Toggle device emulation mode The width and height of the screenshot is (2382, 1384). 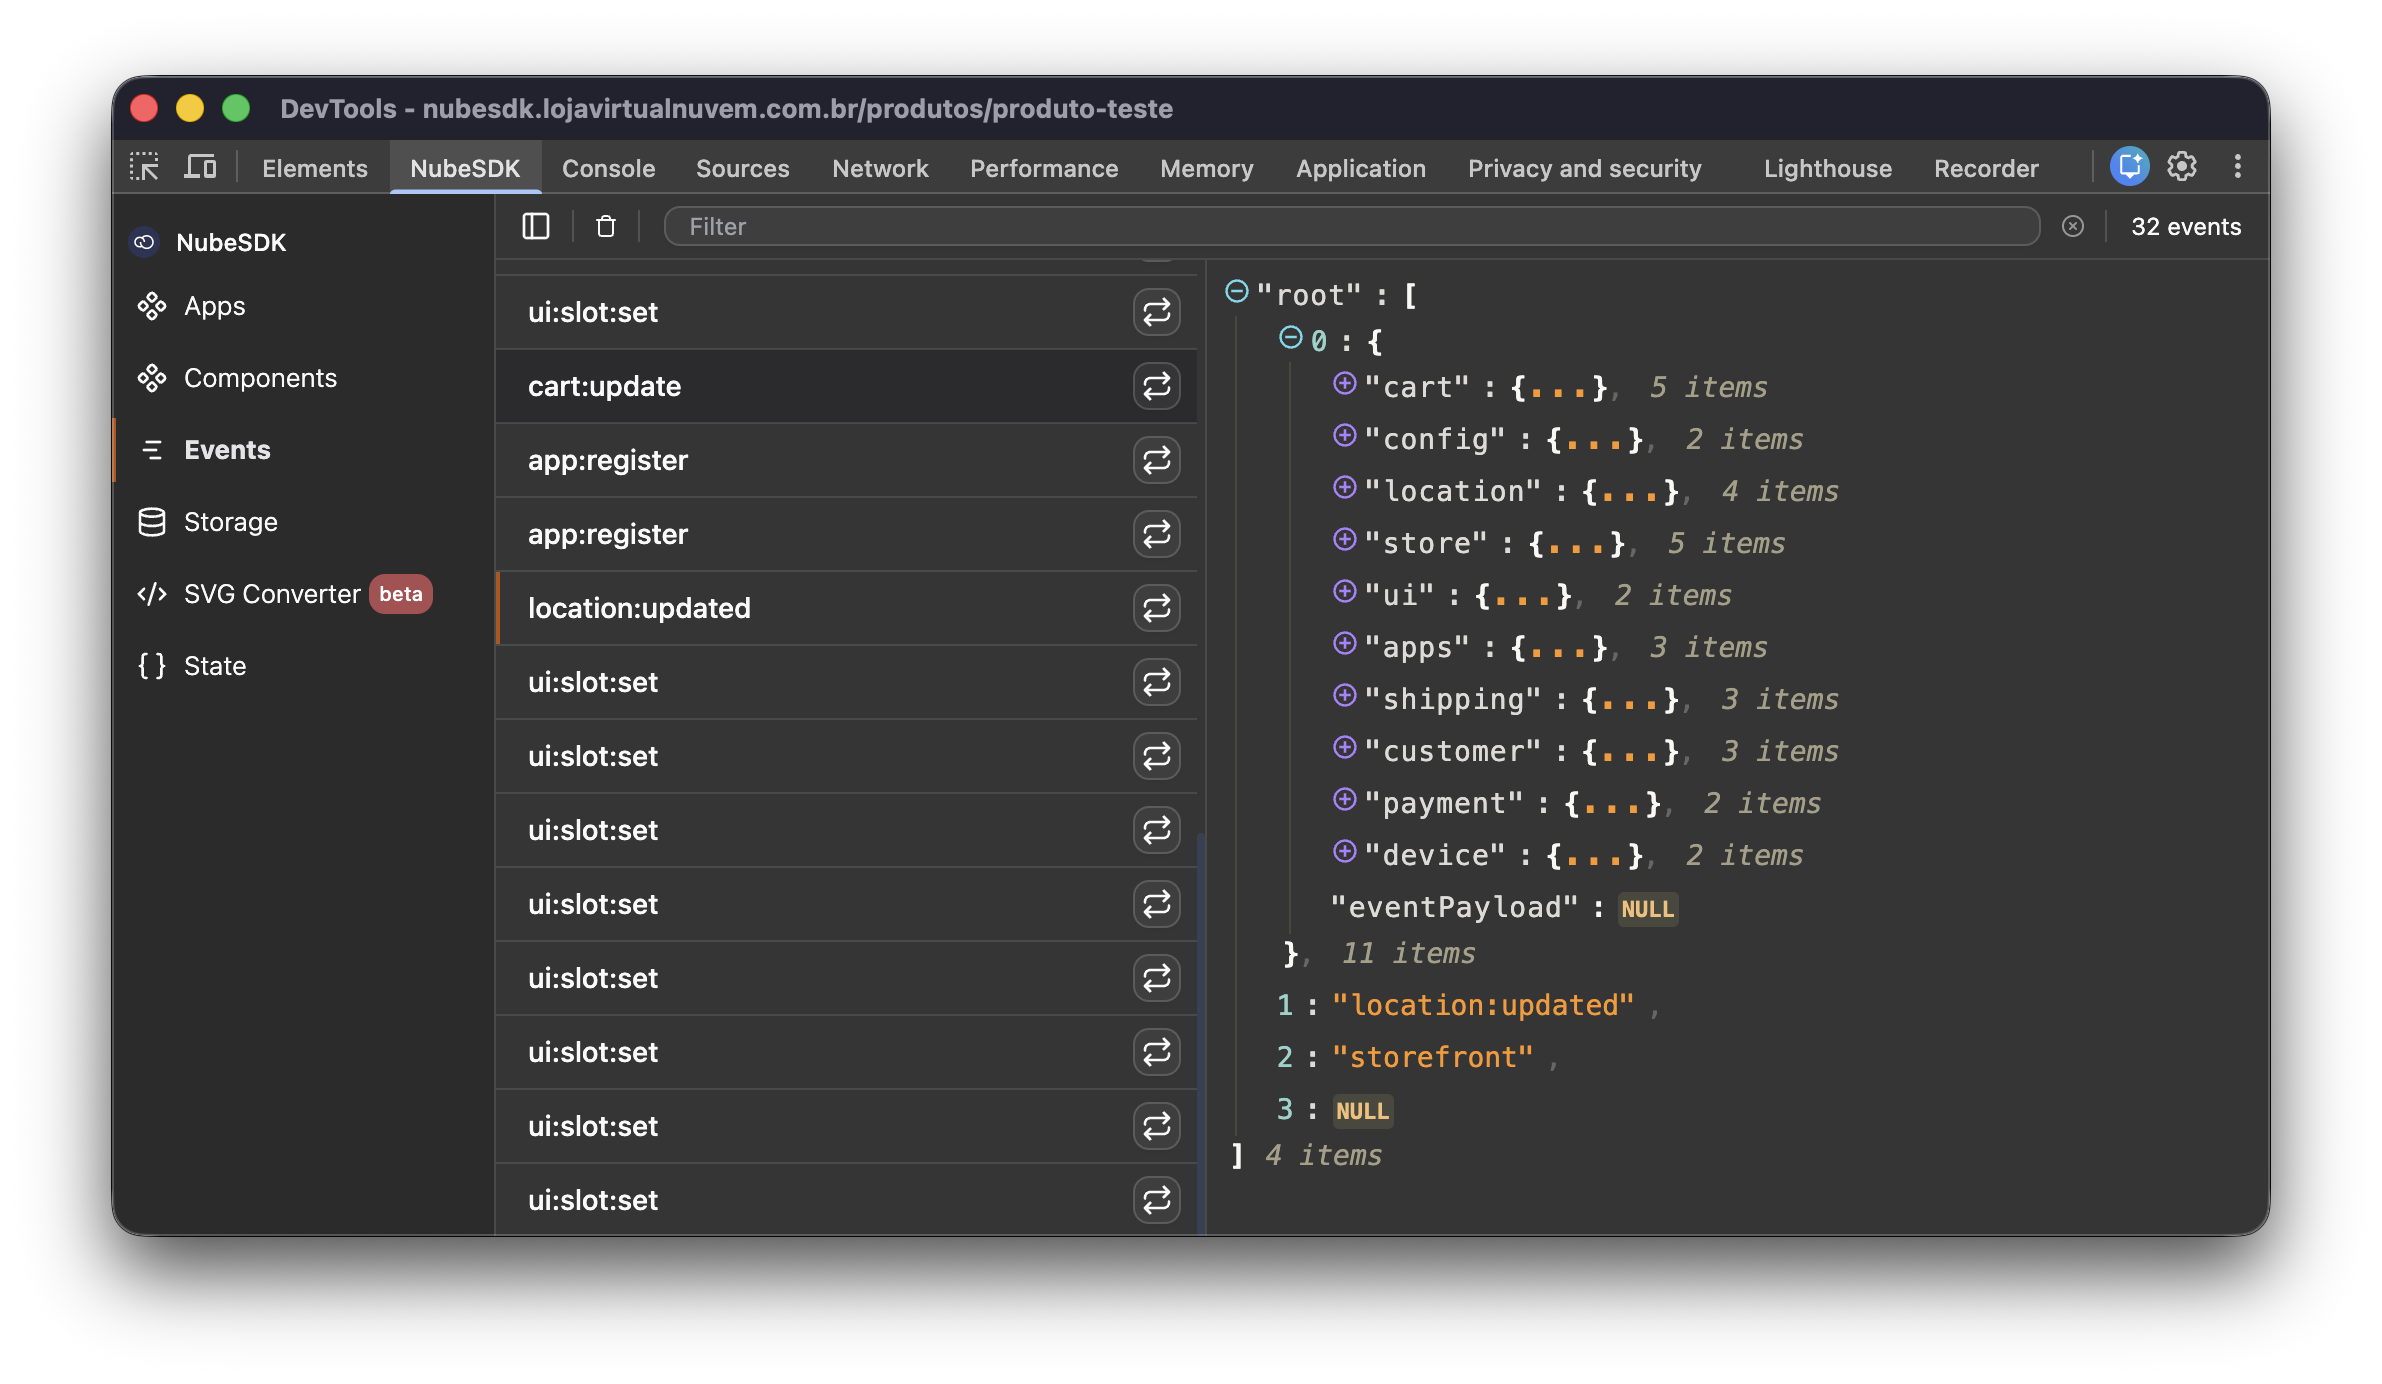(x=200, y=166)
